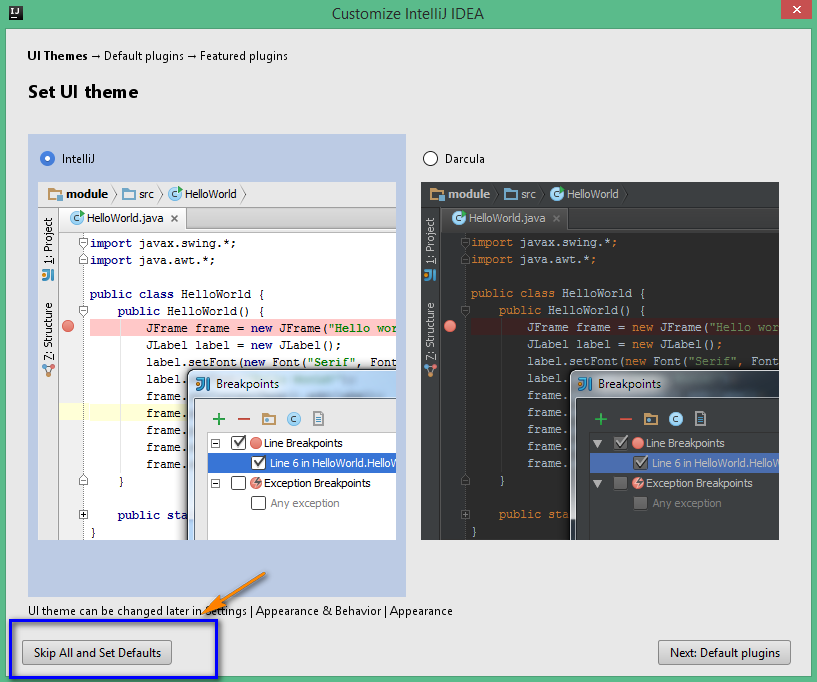Collapse the import statements fold arrow
The height and width of the screenshot is (682, 817).
click(x=82, y=242)
